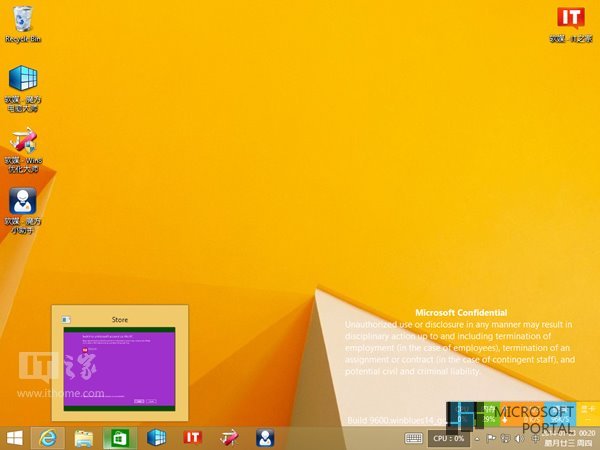This screenshot has height=450, width=600.
Task: Open File Explorer from the taskbar
Action: coord(84,438)
